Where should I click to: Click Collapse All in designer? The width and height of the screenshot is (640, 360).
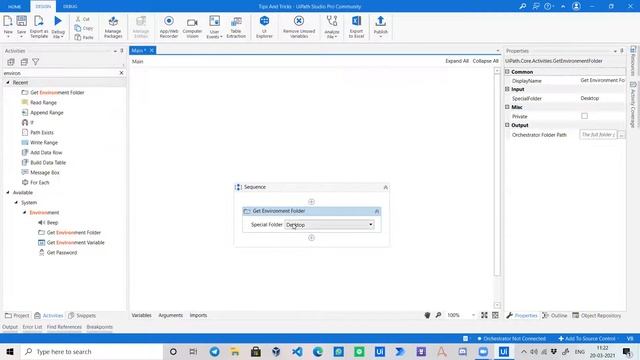[x=485, y=61]
